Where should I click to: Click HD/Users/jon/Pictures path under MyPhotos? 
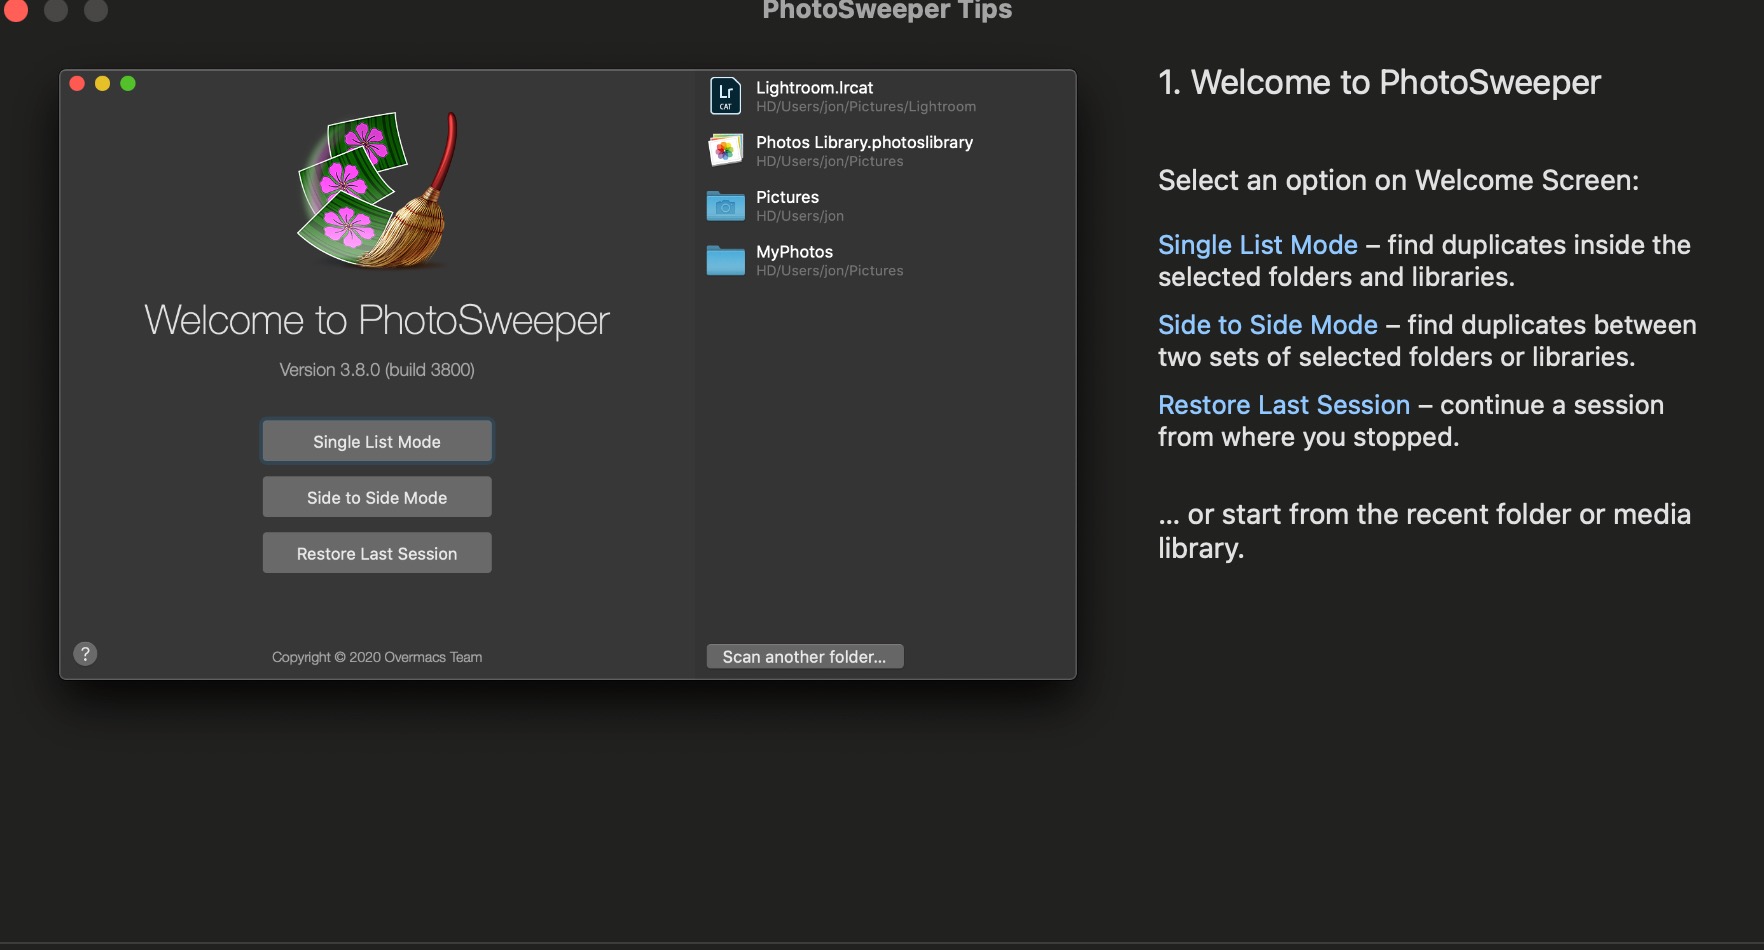click(x=830, y=271)
